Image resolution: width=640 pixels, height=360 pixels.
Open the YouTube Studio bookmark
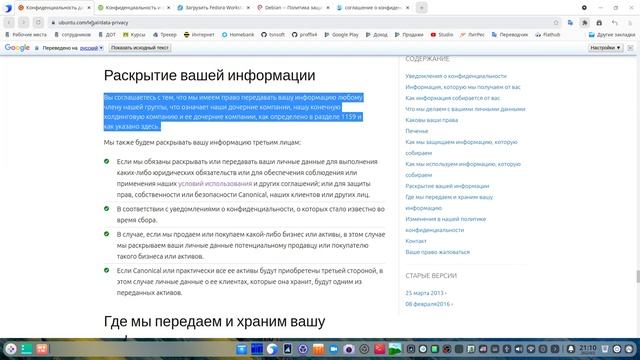click(442, 35)
